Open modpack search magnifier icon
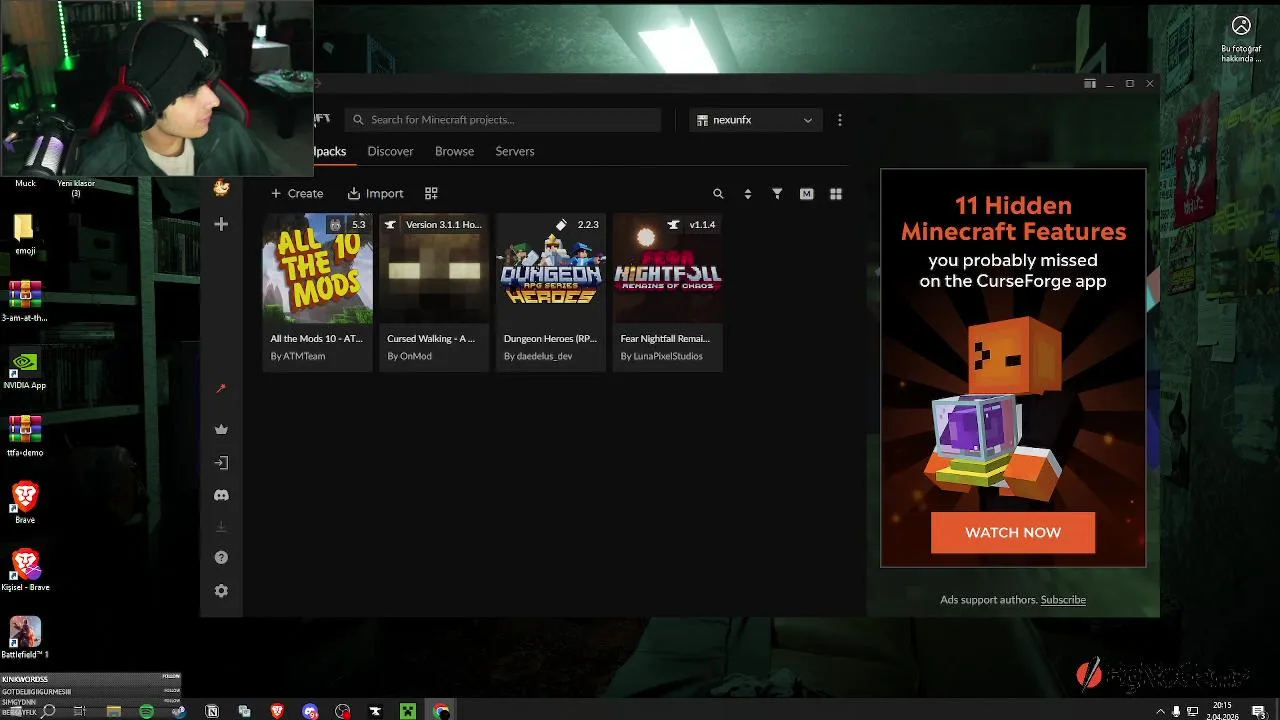1280x720 pixels. click(x=718, y=194)
